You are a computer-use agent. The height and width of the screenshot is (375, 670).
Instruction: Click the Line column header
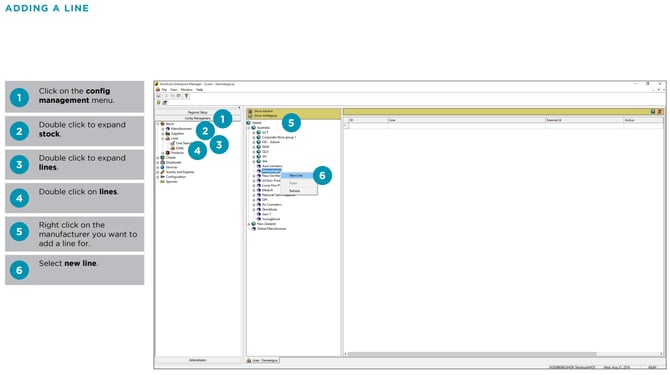pos(466,120)
